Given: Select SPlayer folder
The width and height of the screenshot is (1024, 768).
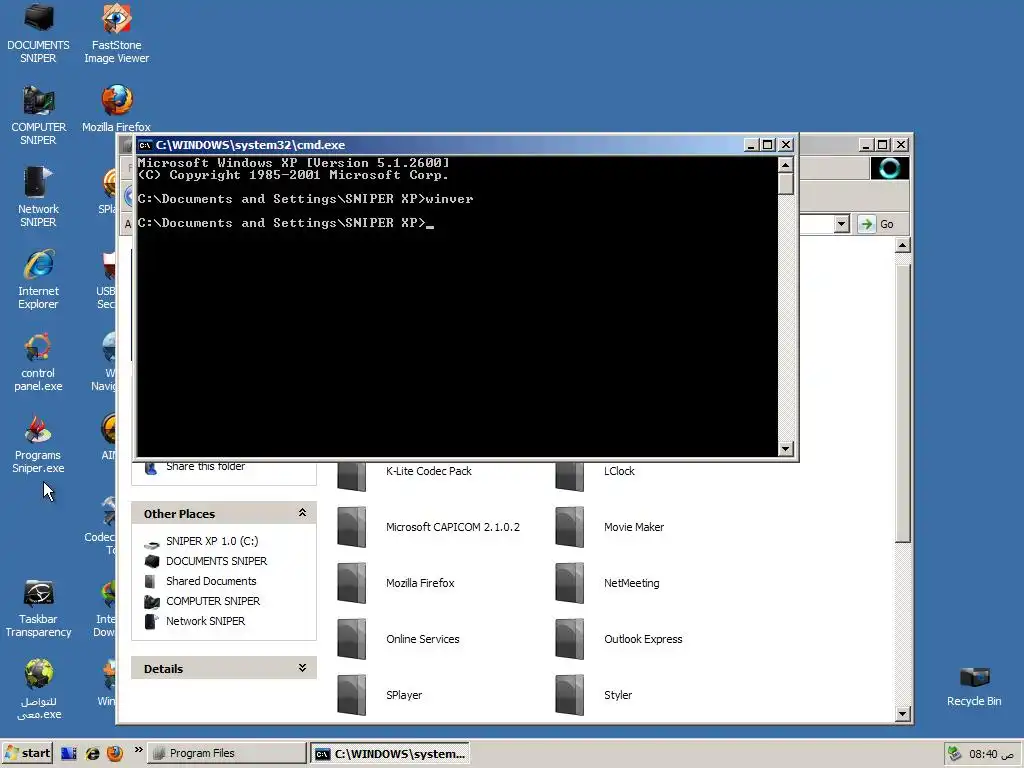Looking at the screenshot, I should click(380, 695).
